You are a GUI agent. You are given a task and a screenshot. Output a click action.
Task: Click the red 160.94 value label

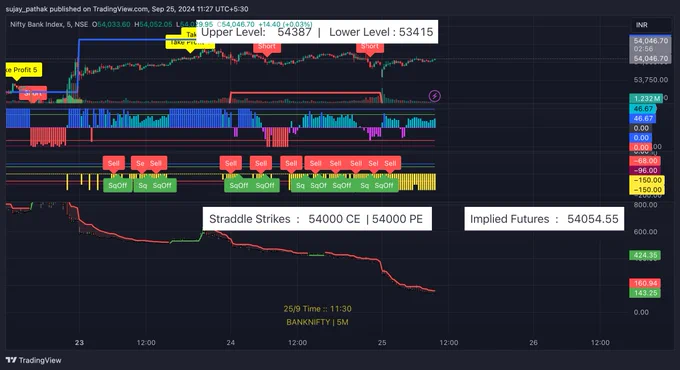pyautogui.click(x=645, y=283)
